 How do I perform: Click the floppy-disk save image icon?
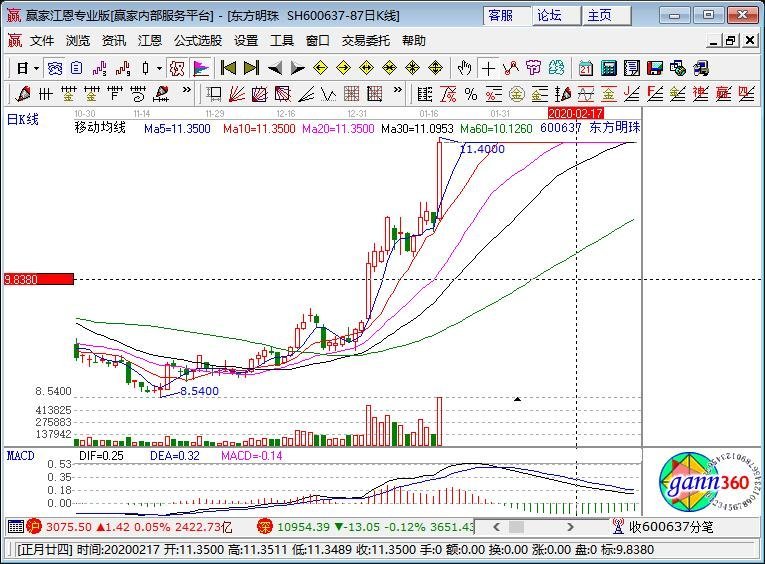pyautogui.click(x=654, y=68)
